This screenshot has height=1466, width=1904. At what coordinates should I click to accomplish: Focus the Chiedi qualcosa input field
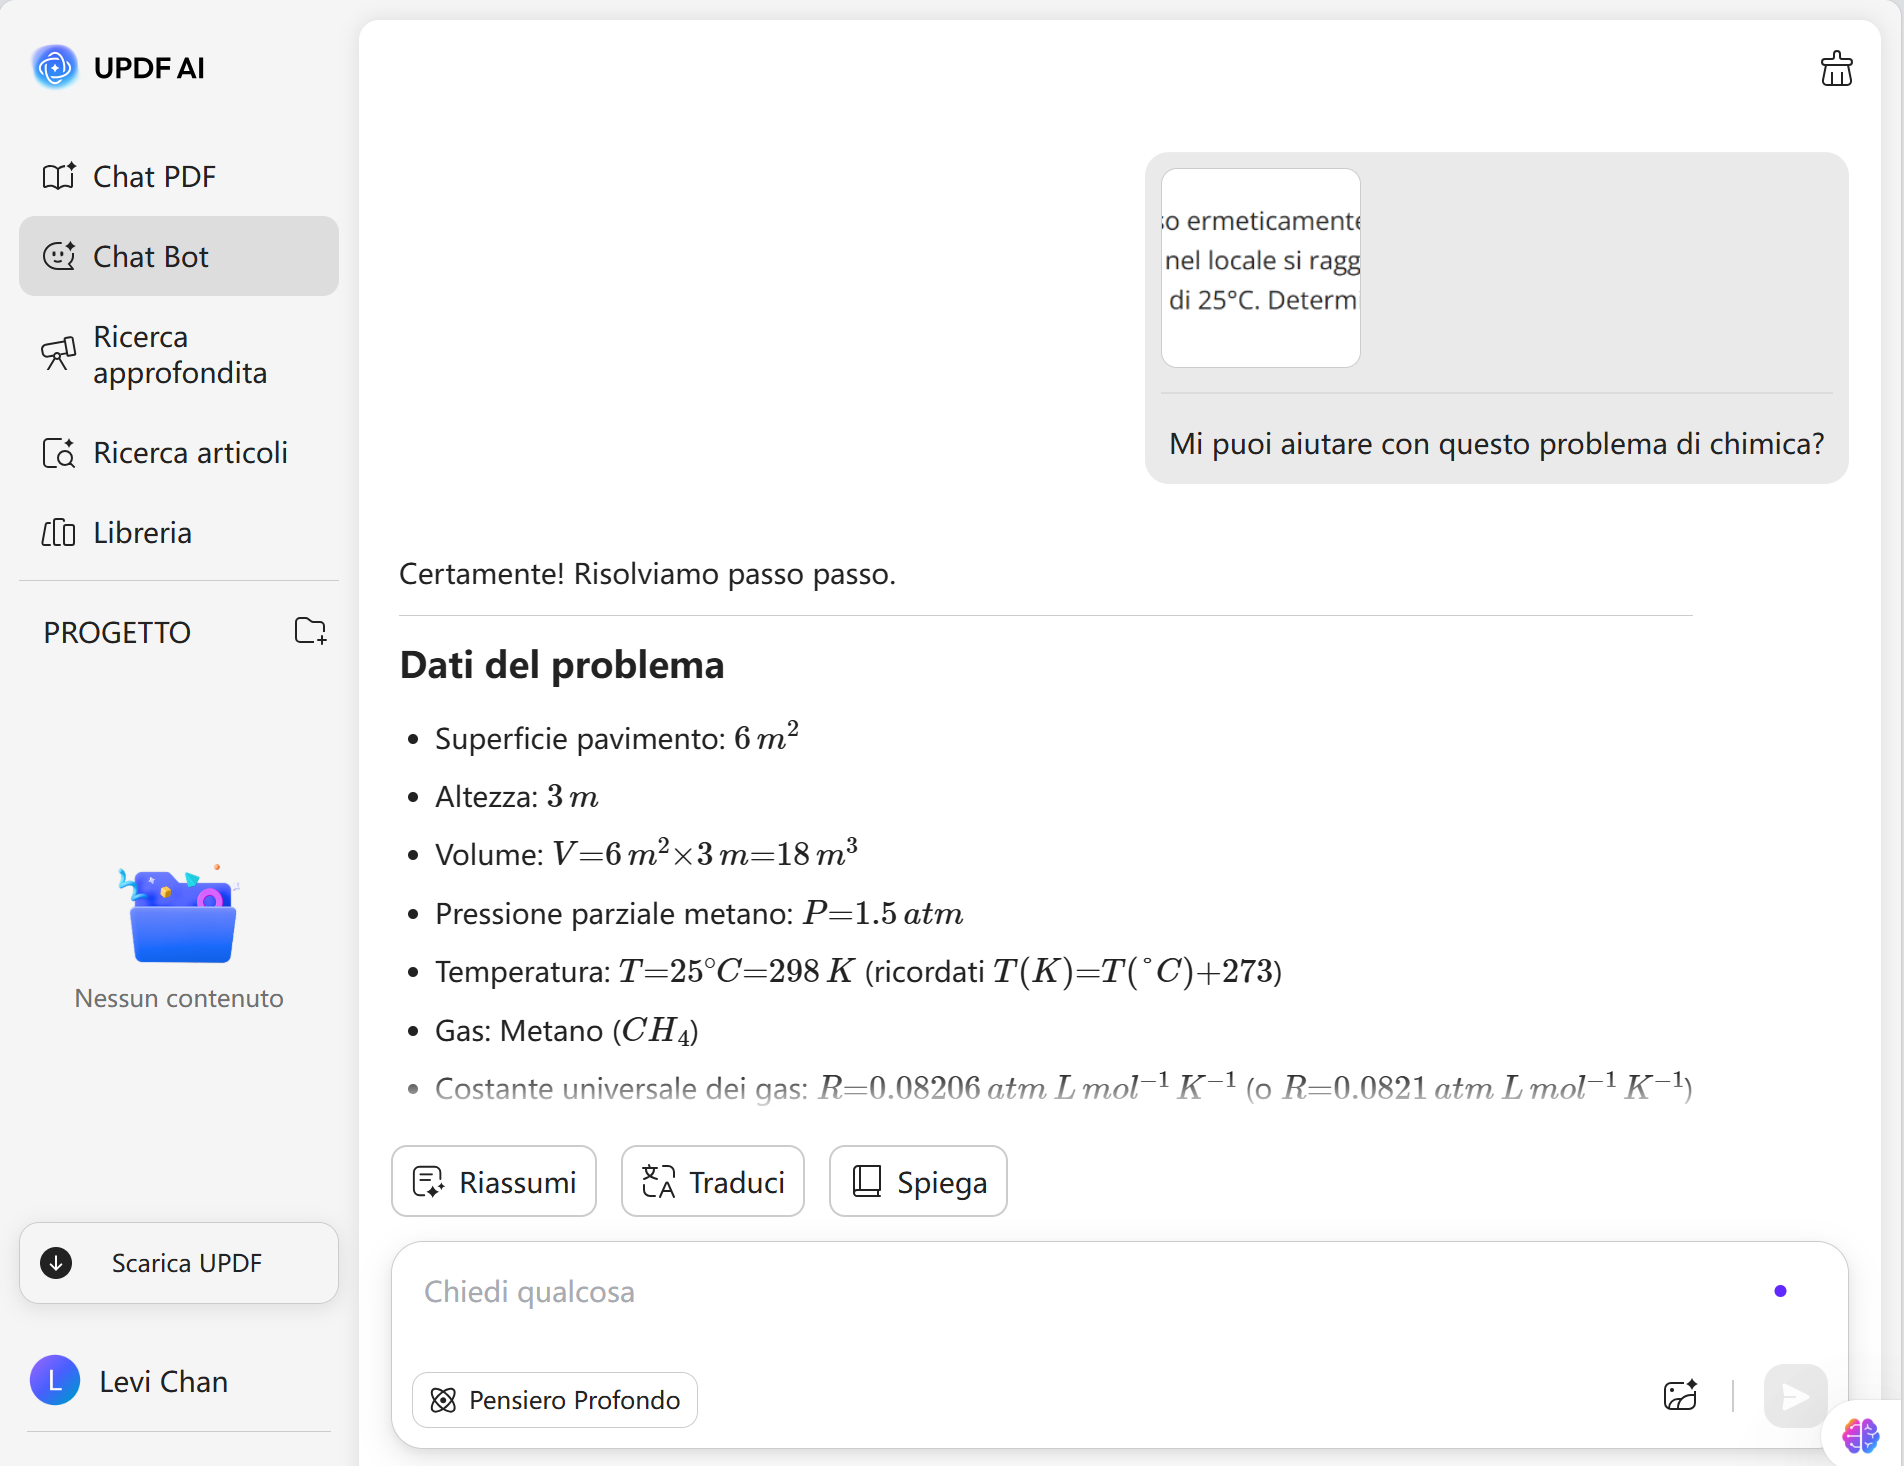point(1080,1292)
